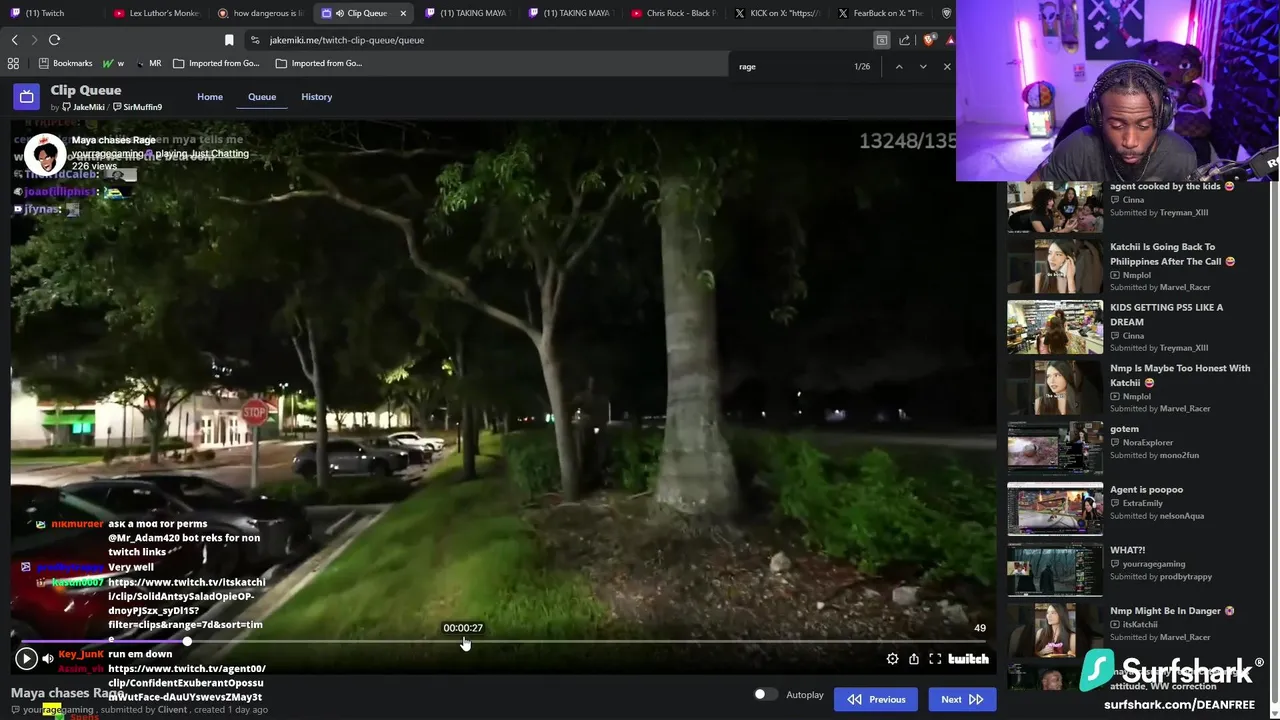Jump to next find match
1280x720 pixels.
(923, 66)
